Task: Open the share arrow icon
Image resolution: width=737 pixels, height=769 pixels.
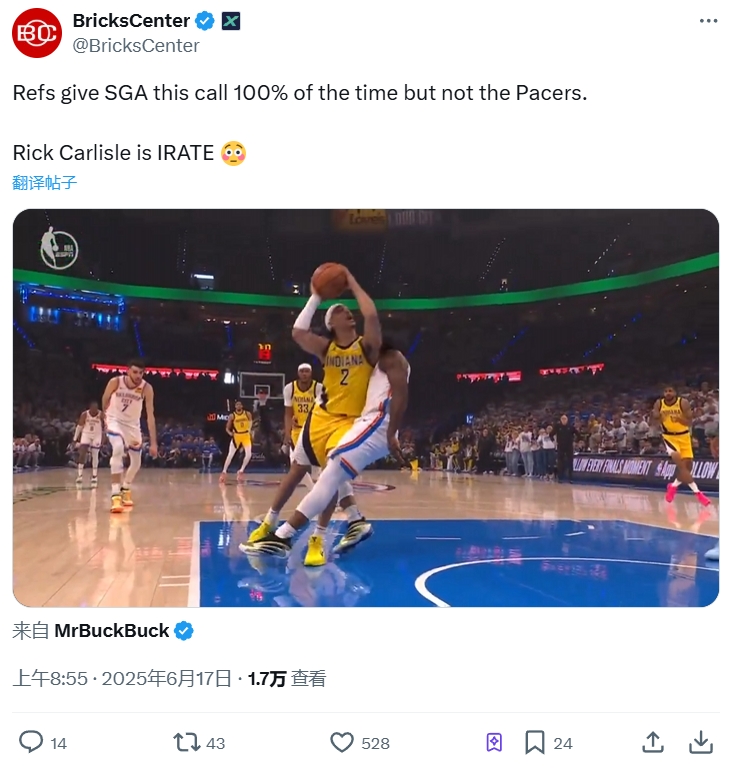Action: pos(653,742)
